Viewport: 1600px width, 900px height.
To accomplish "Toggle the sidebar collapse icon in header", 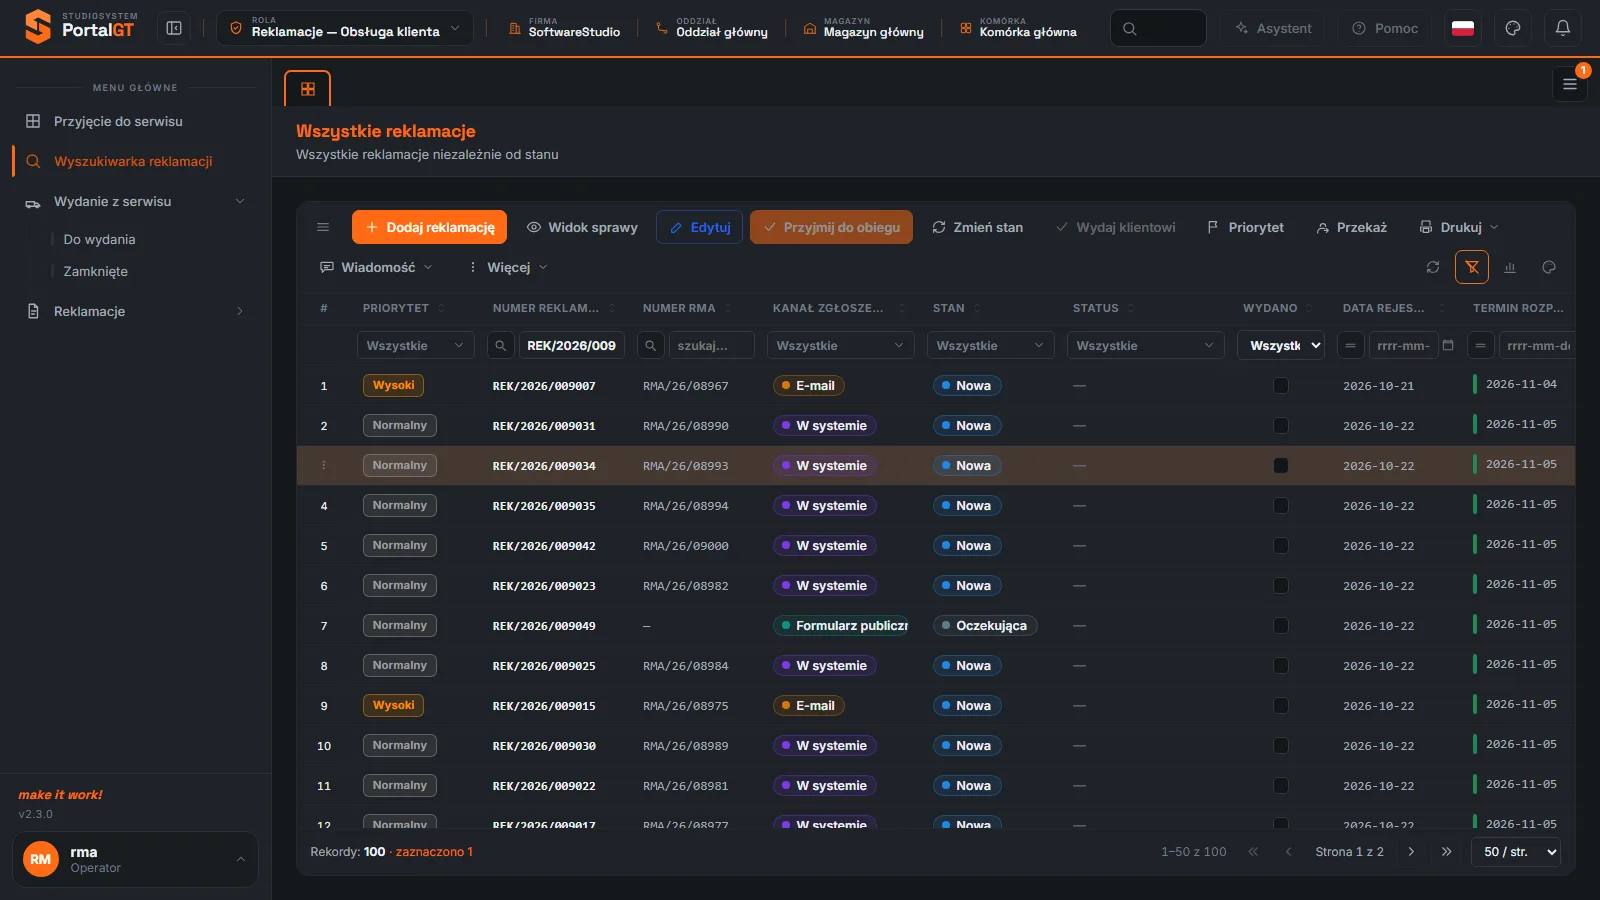I will tap(174, 28).
